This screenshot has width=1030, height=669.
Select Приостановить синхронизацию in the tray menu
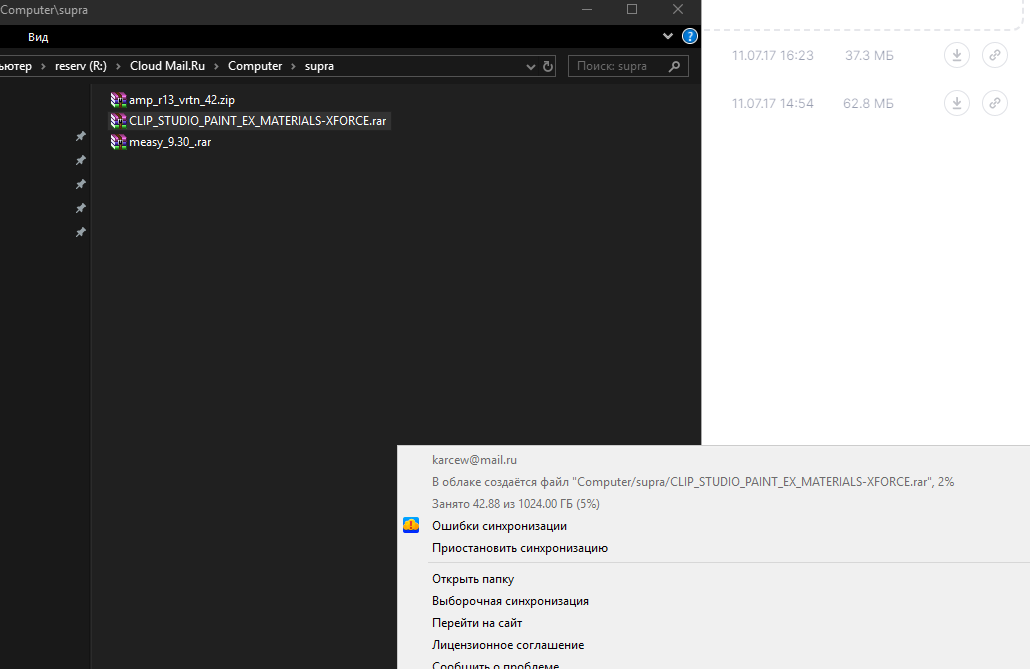coord(519,548)
